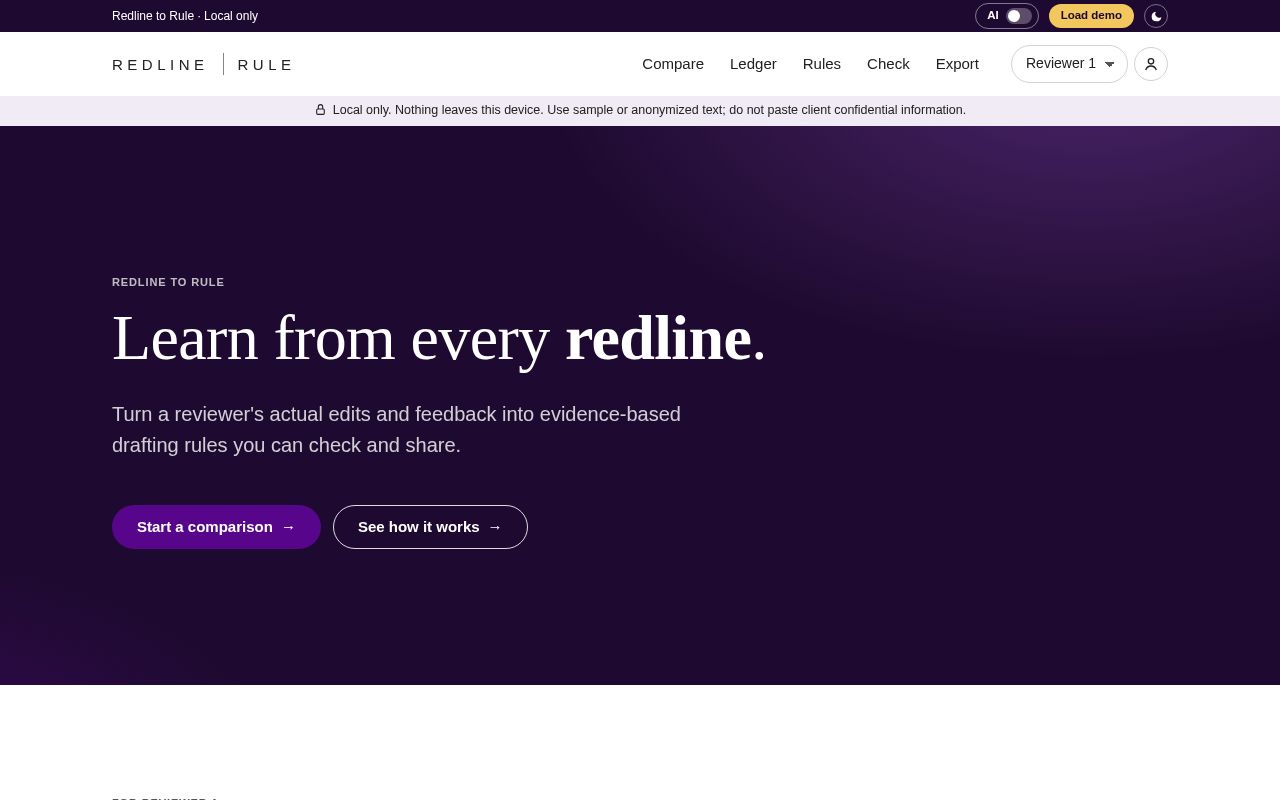The height and width of the screenshot is (800, 1280).
Task: Open the Ledger nav item
Action: pos(753,64)
